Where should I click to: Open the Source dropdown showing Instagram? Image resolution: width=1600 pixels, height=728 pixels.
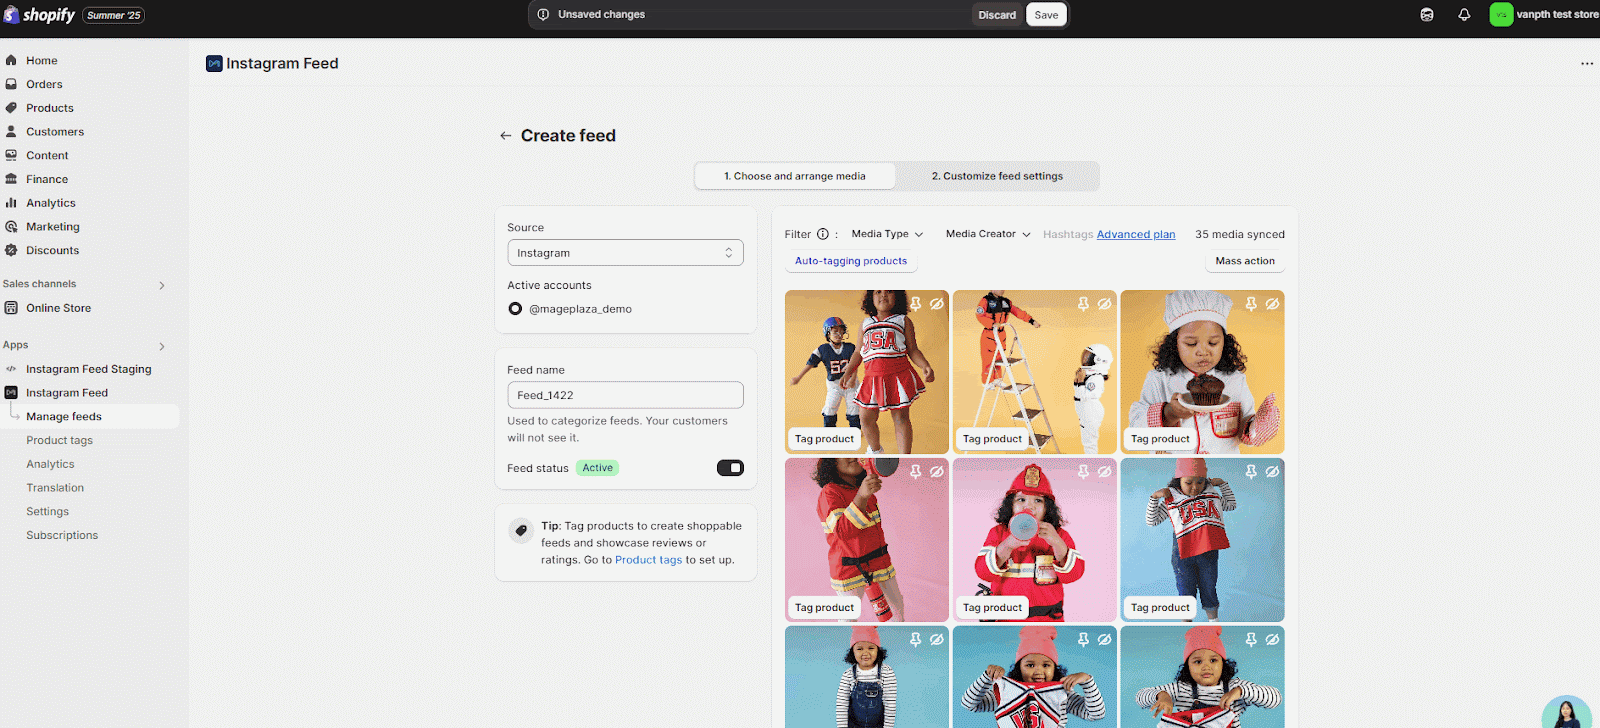click(x=625, y=253)
